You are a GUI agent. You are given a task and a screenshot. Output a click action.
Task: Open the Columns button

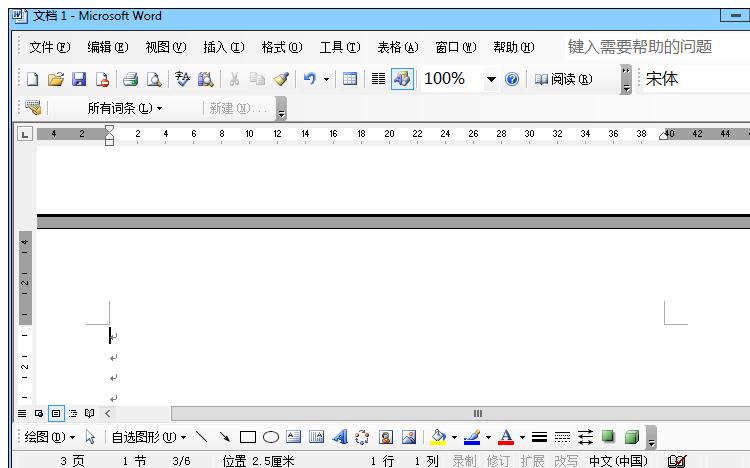click(378, 79)
